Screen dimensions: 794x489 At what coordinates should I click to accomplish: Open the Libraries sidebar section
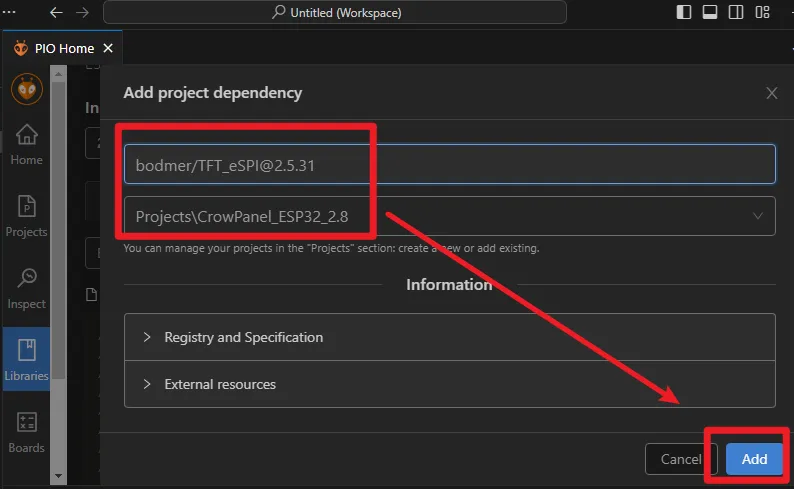[26, 359]
